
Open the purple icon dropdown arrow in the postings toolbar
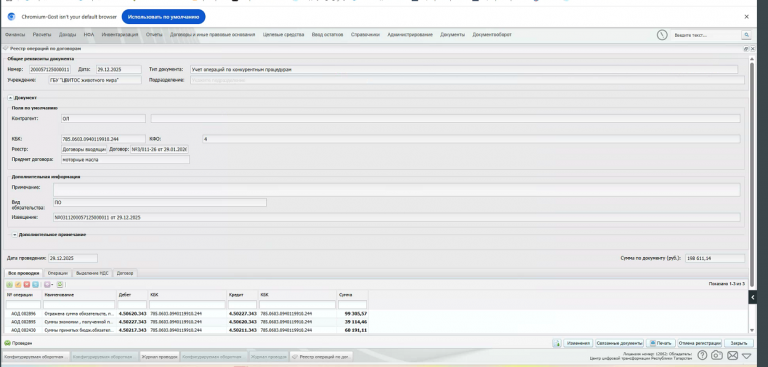(52, 285)
